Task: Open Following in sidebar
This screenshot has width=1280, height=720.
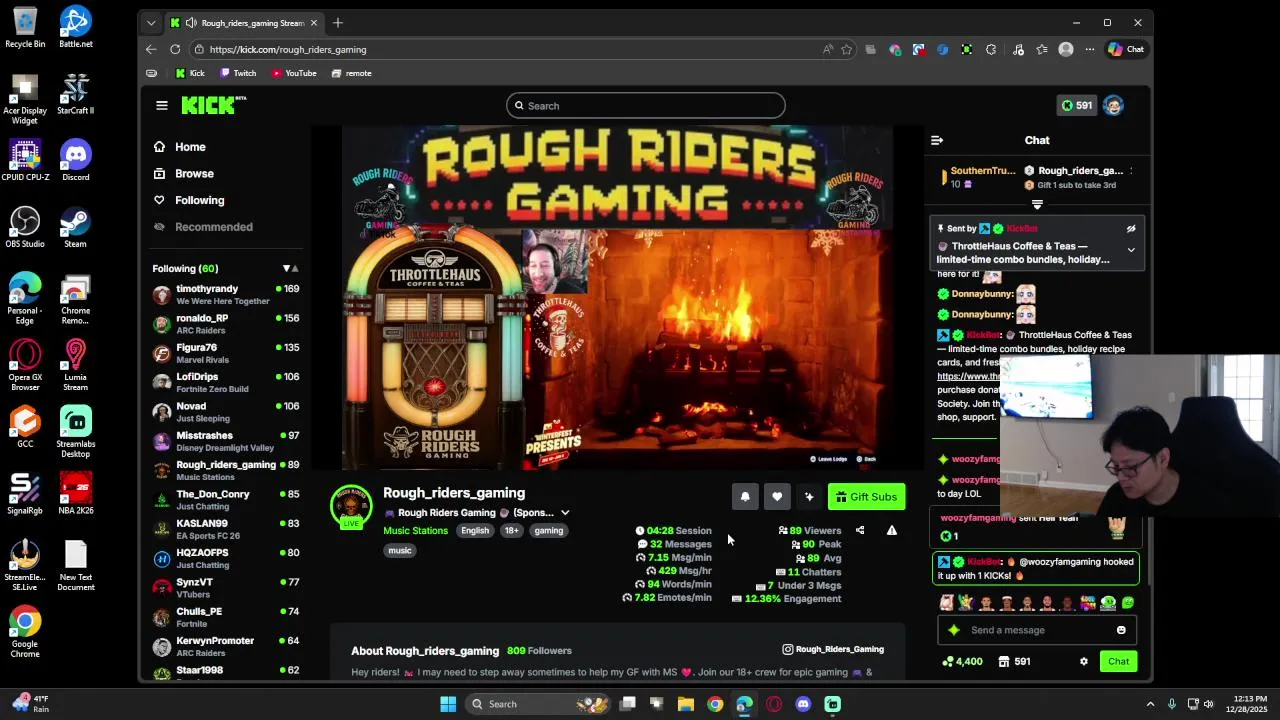Action: click(x=189, y=200)
